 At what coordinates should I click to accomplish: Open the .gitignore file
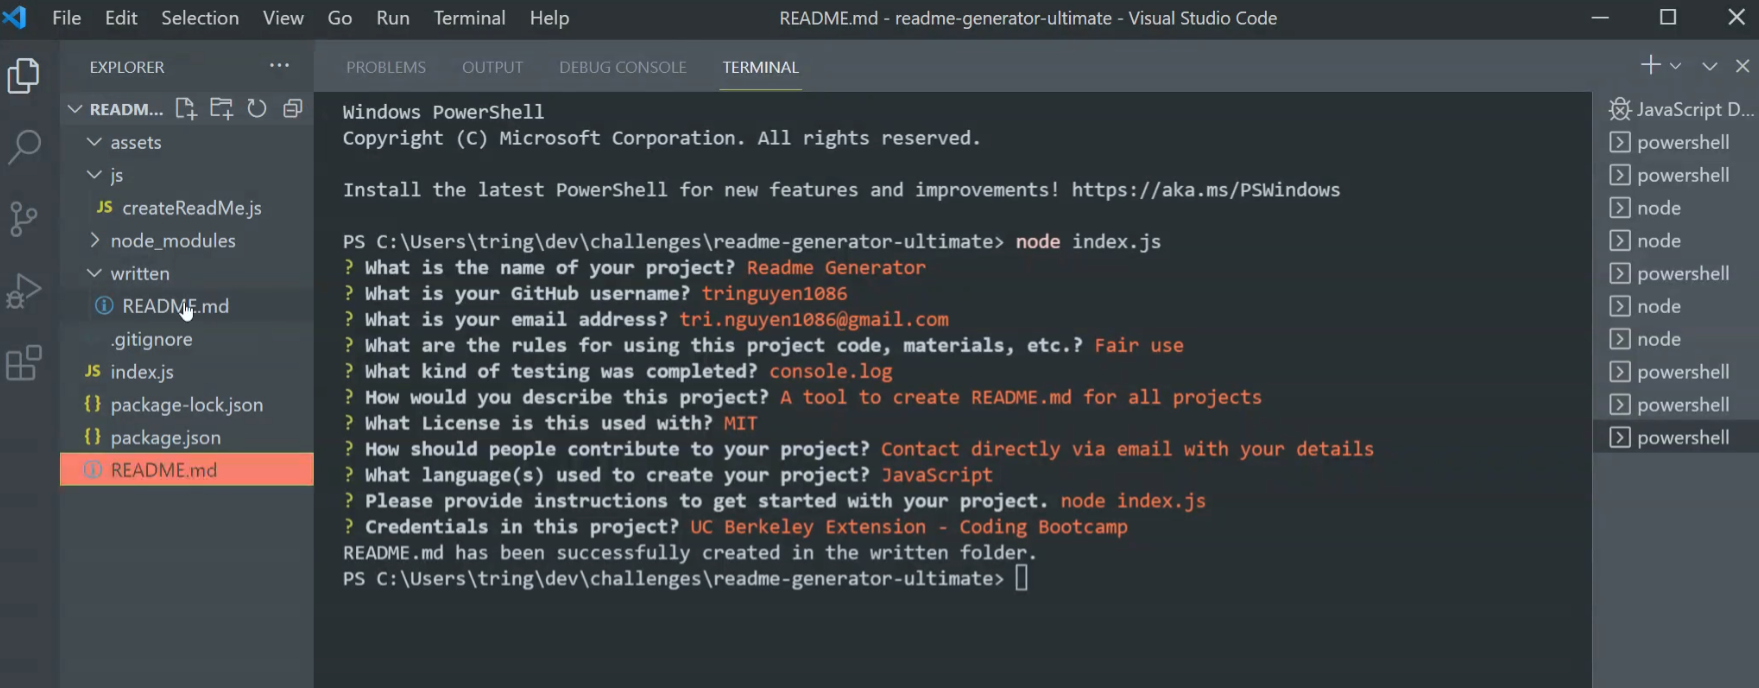click(187, 339)
